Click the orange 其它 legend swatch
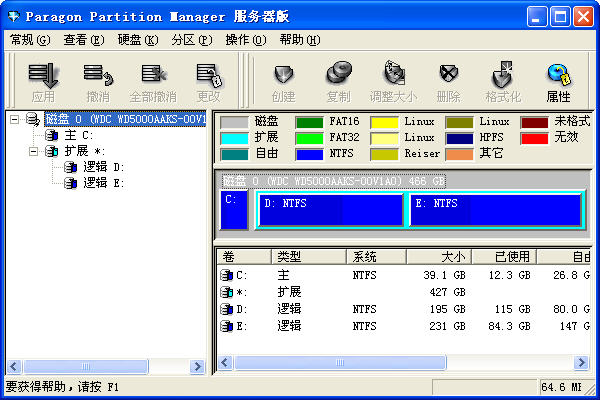600x400 pixels. click(459, 155)
